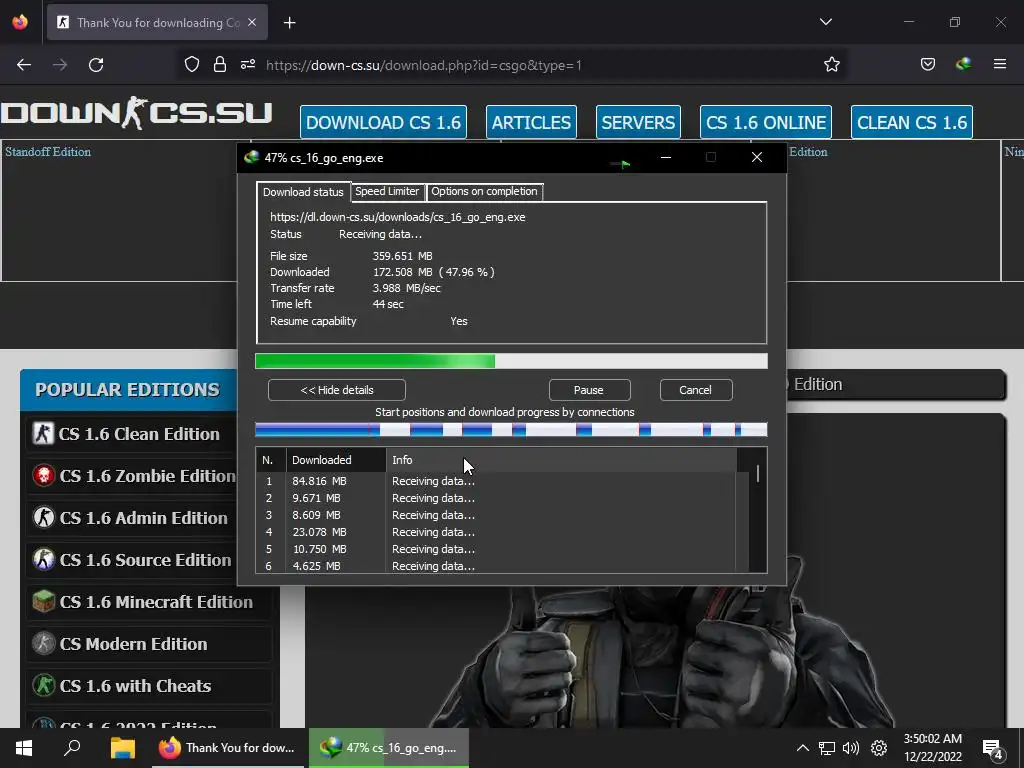
Task: Open the site permissions icon in the address bar
Action: pos(248,65)
